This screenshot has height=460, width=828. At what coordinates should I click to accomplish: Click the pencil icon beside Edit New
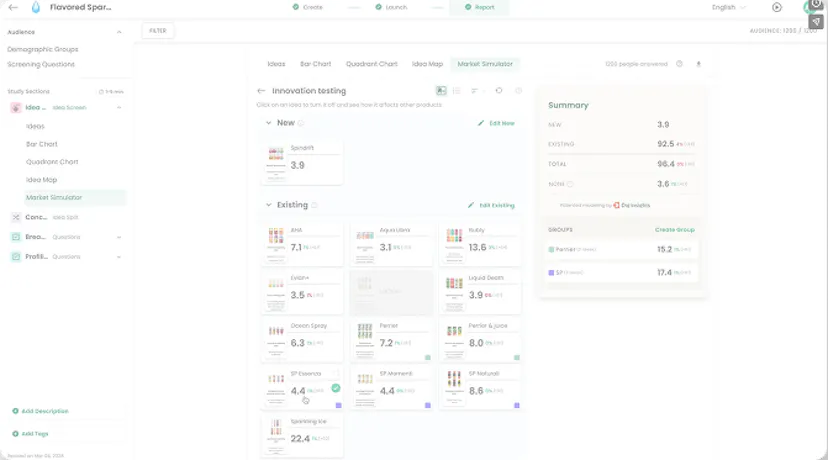tap(481, 123)
